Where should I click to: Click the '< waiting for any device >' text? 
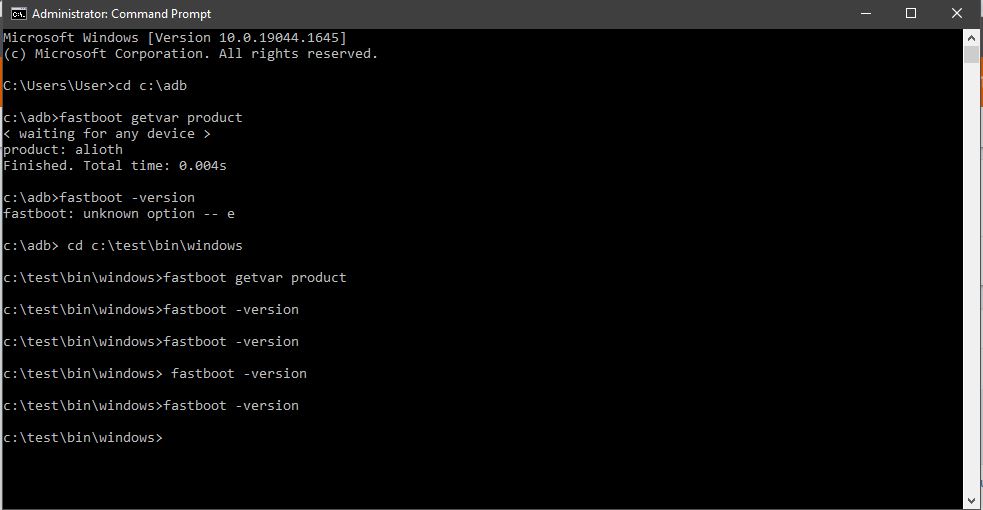[107, 133]
